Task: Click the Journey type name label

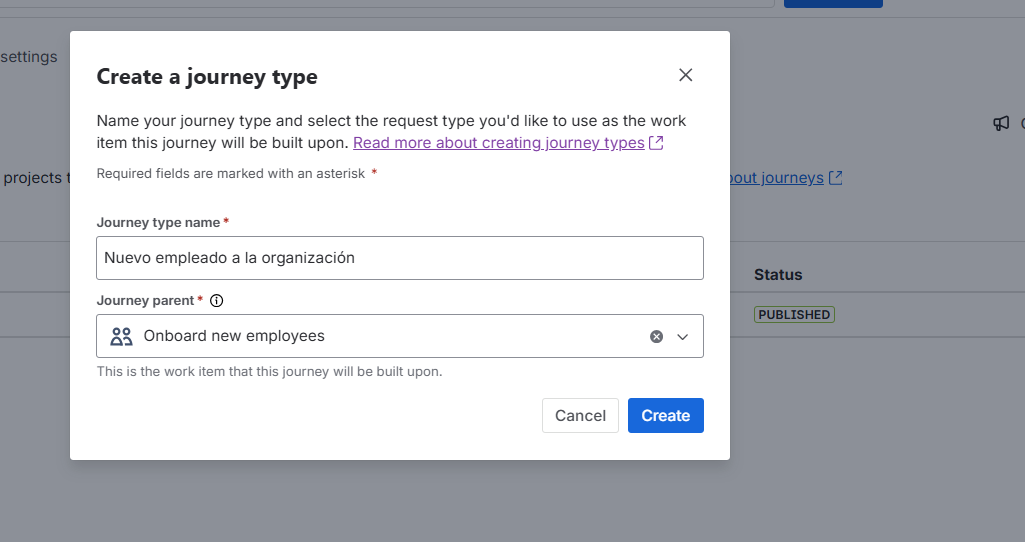Action: point(159,222)
